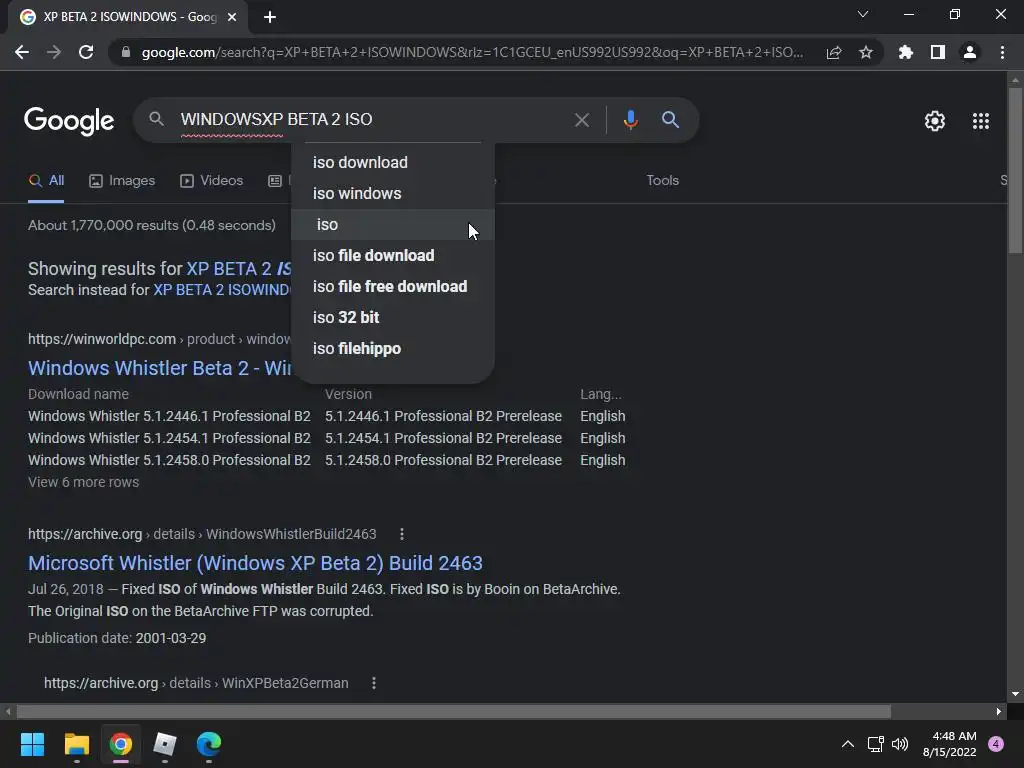
Task: Open the Windows Whistler Beta 2 result
Action: [x=160, y=368]
